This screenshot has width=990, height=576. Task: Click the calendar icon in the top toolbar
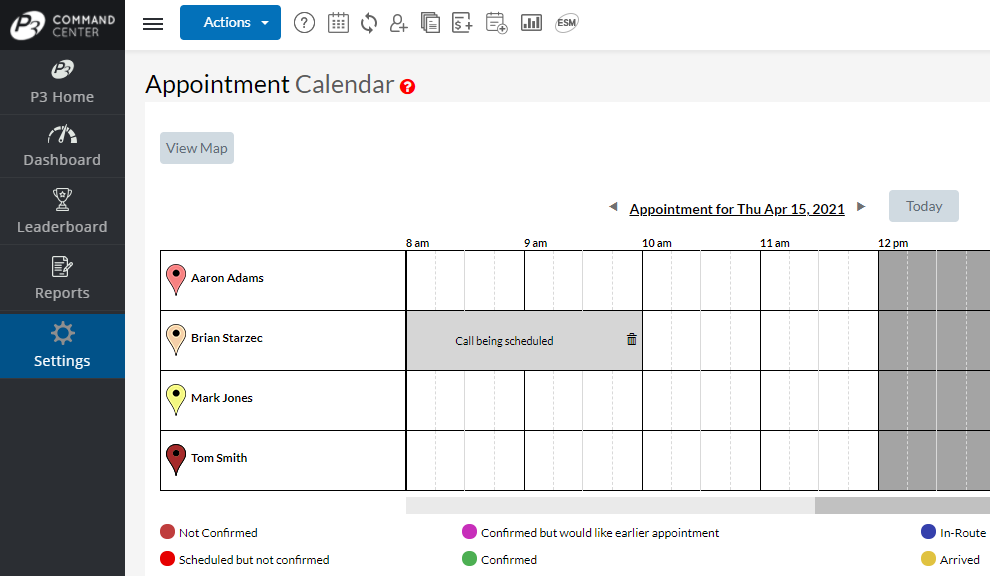click(x=338, y=22)
